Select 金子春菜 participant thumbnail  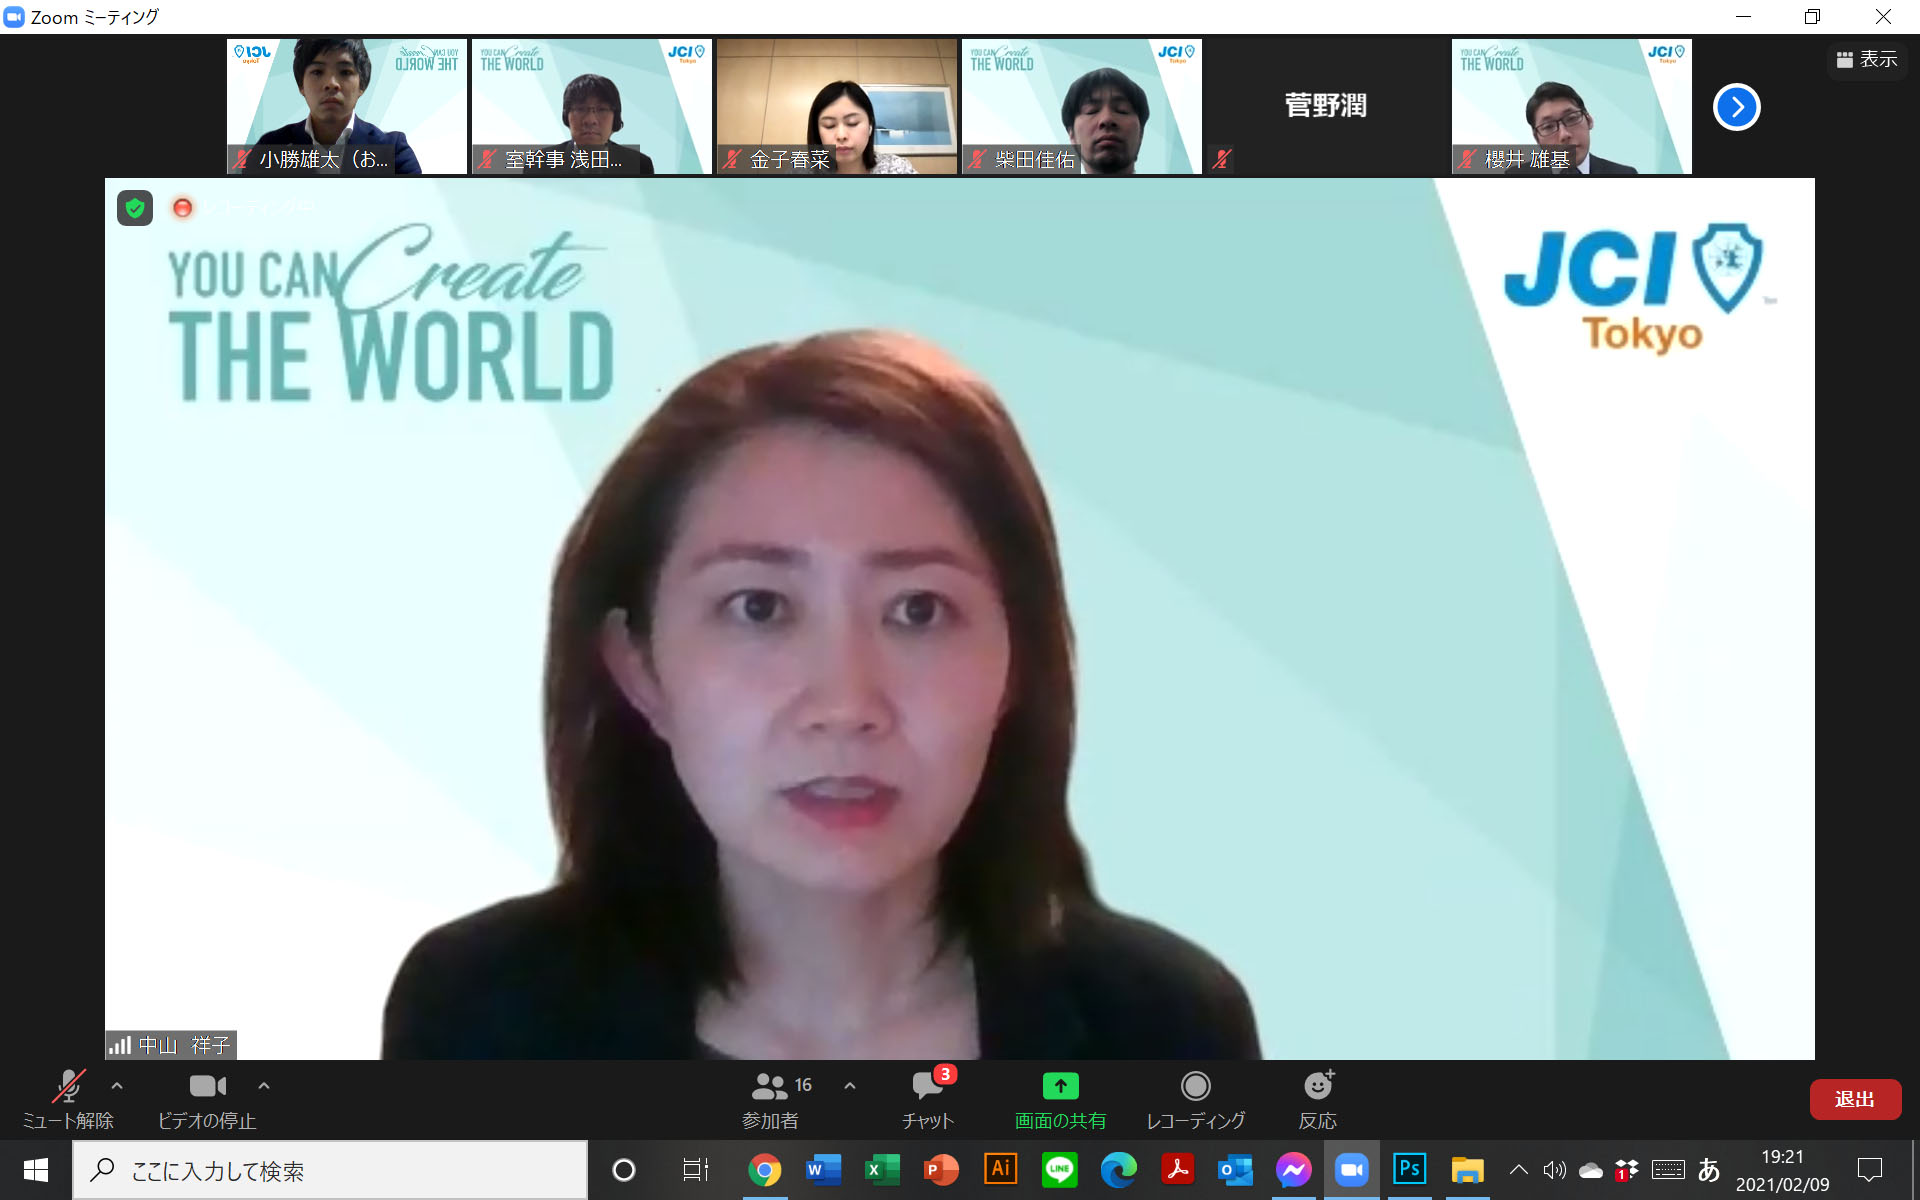(x=836, y=106)
